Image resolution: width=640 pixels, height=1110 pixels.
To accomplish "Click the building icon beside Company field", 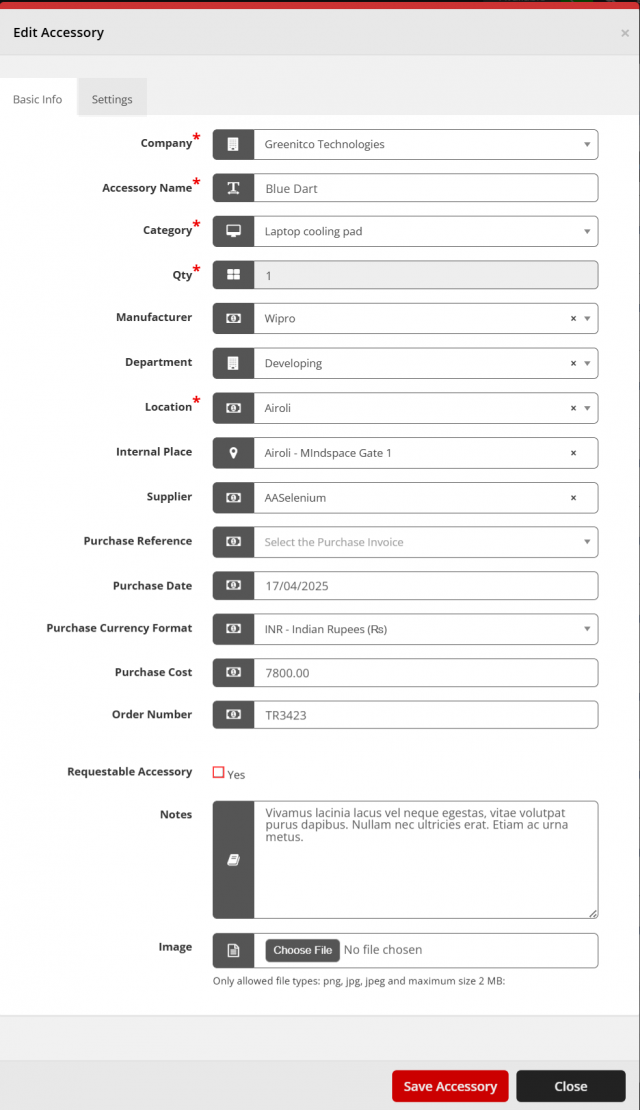I will pyautogui.click(x=233, y=144).
